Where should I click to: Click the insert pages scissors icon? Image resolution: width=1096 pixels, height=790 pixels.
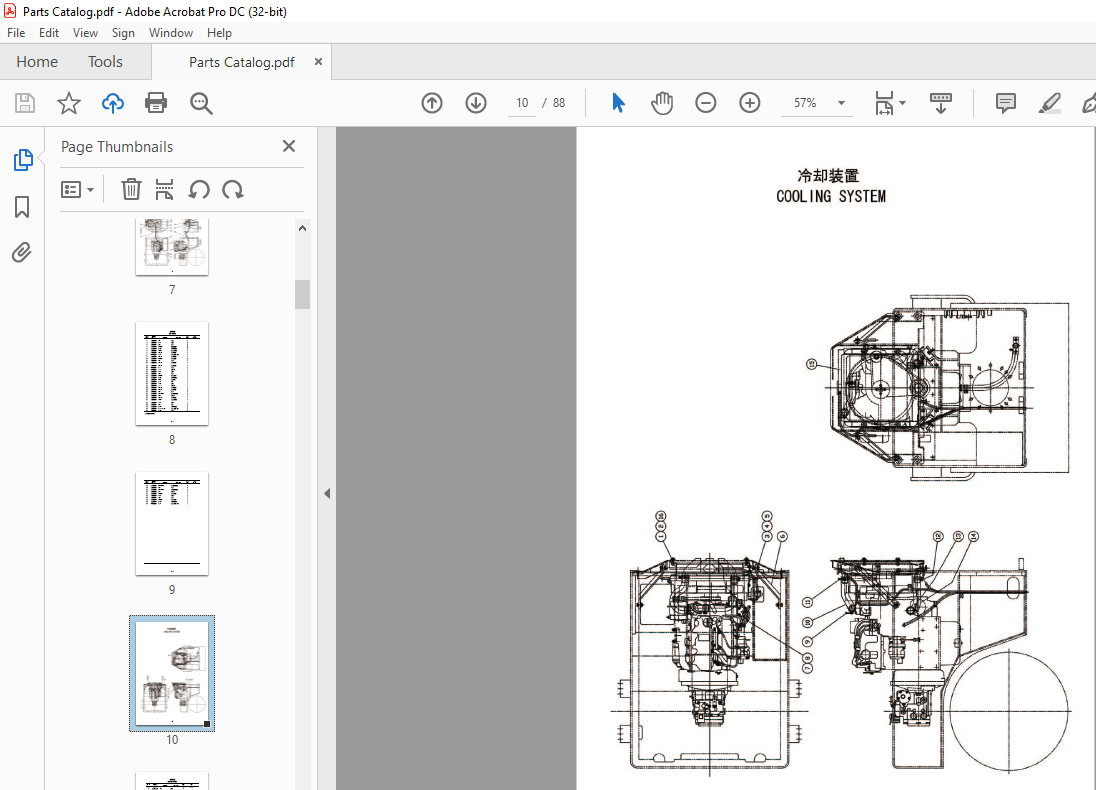click(x=164, y=189)
